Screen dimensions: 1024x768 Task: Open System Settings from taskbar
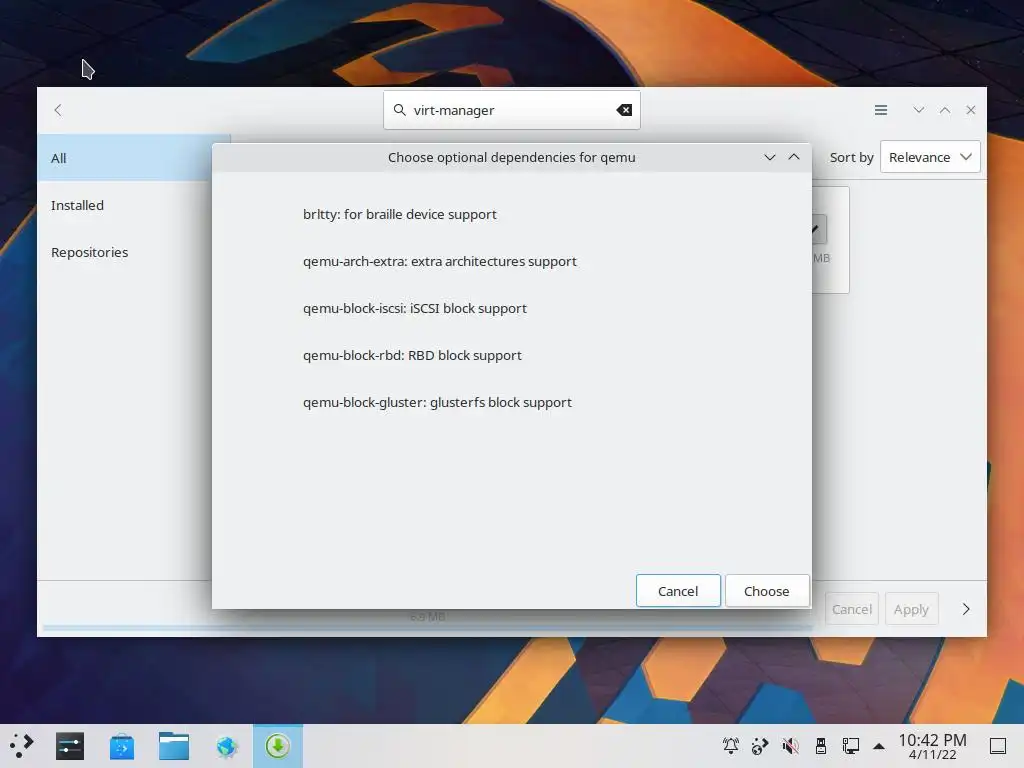pyautogui.click(x=70, y=746)
